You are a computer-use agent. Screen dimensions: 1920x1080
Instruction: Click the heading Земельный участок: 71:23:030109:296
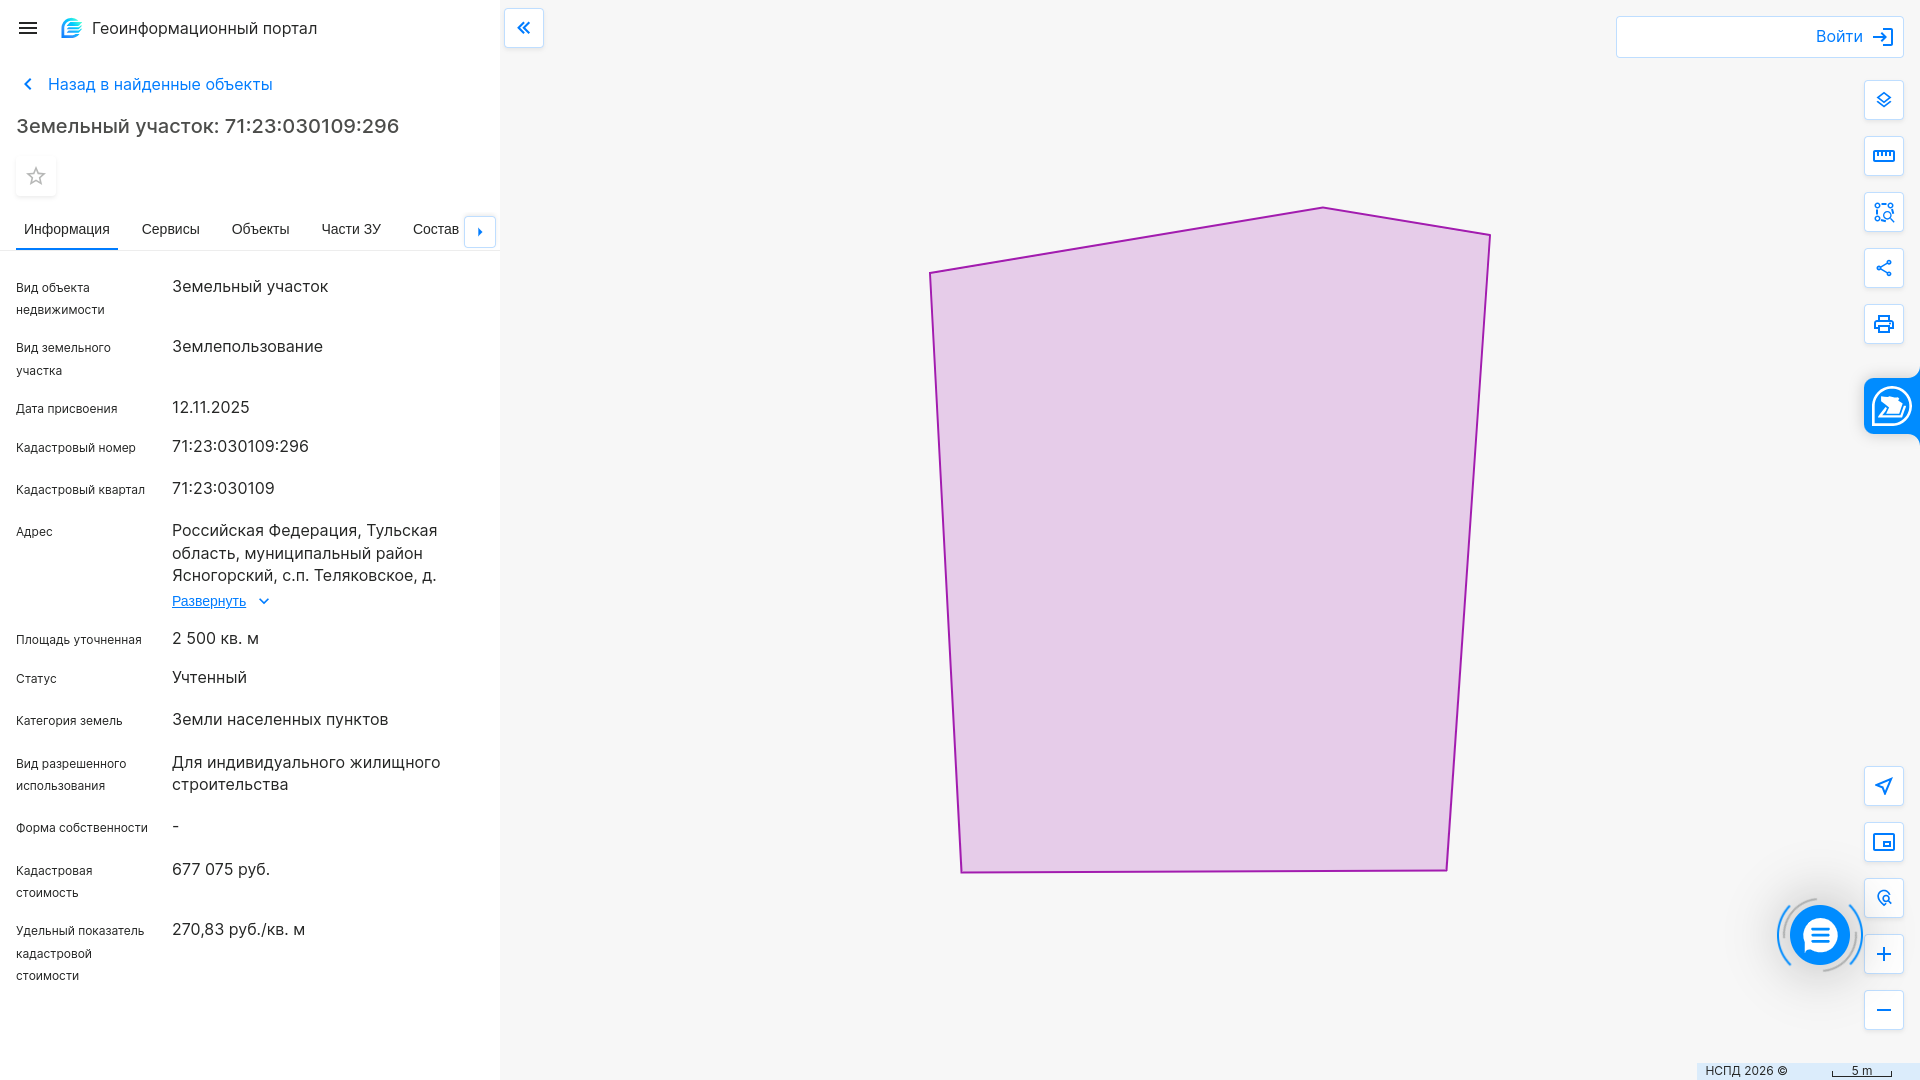click(208, 126)
